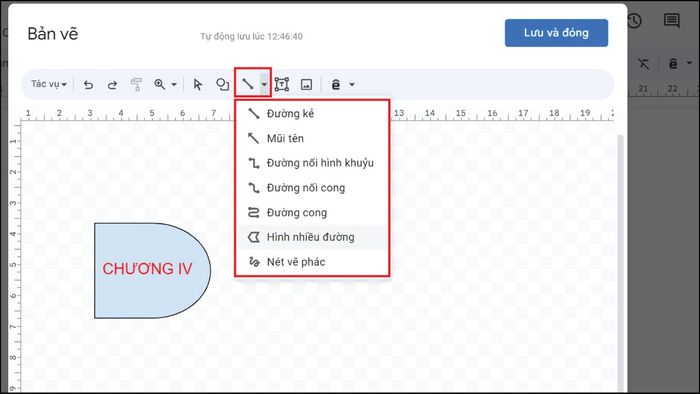
Task: Open the comments icon at top right
Action: pyautogui.click(x=671, y=21)
